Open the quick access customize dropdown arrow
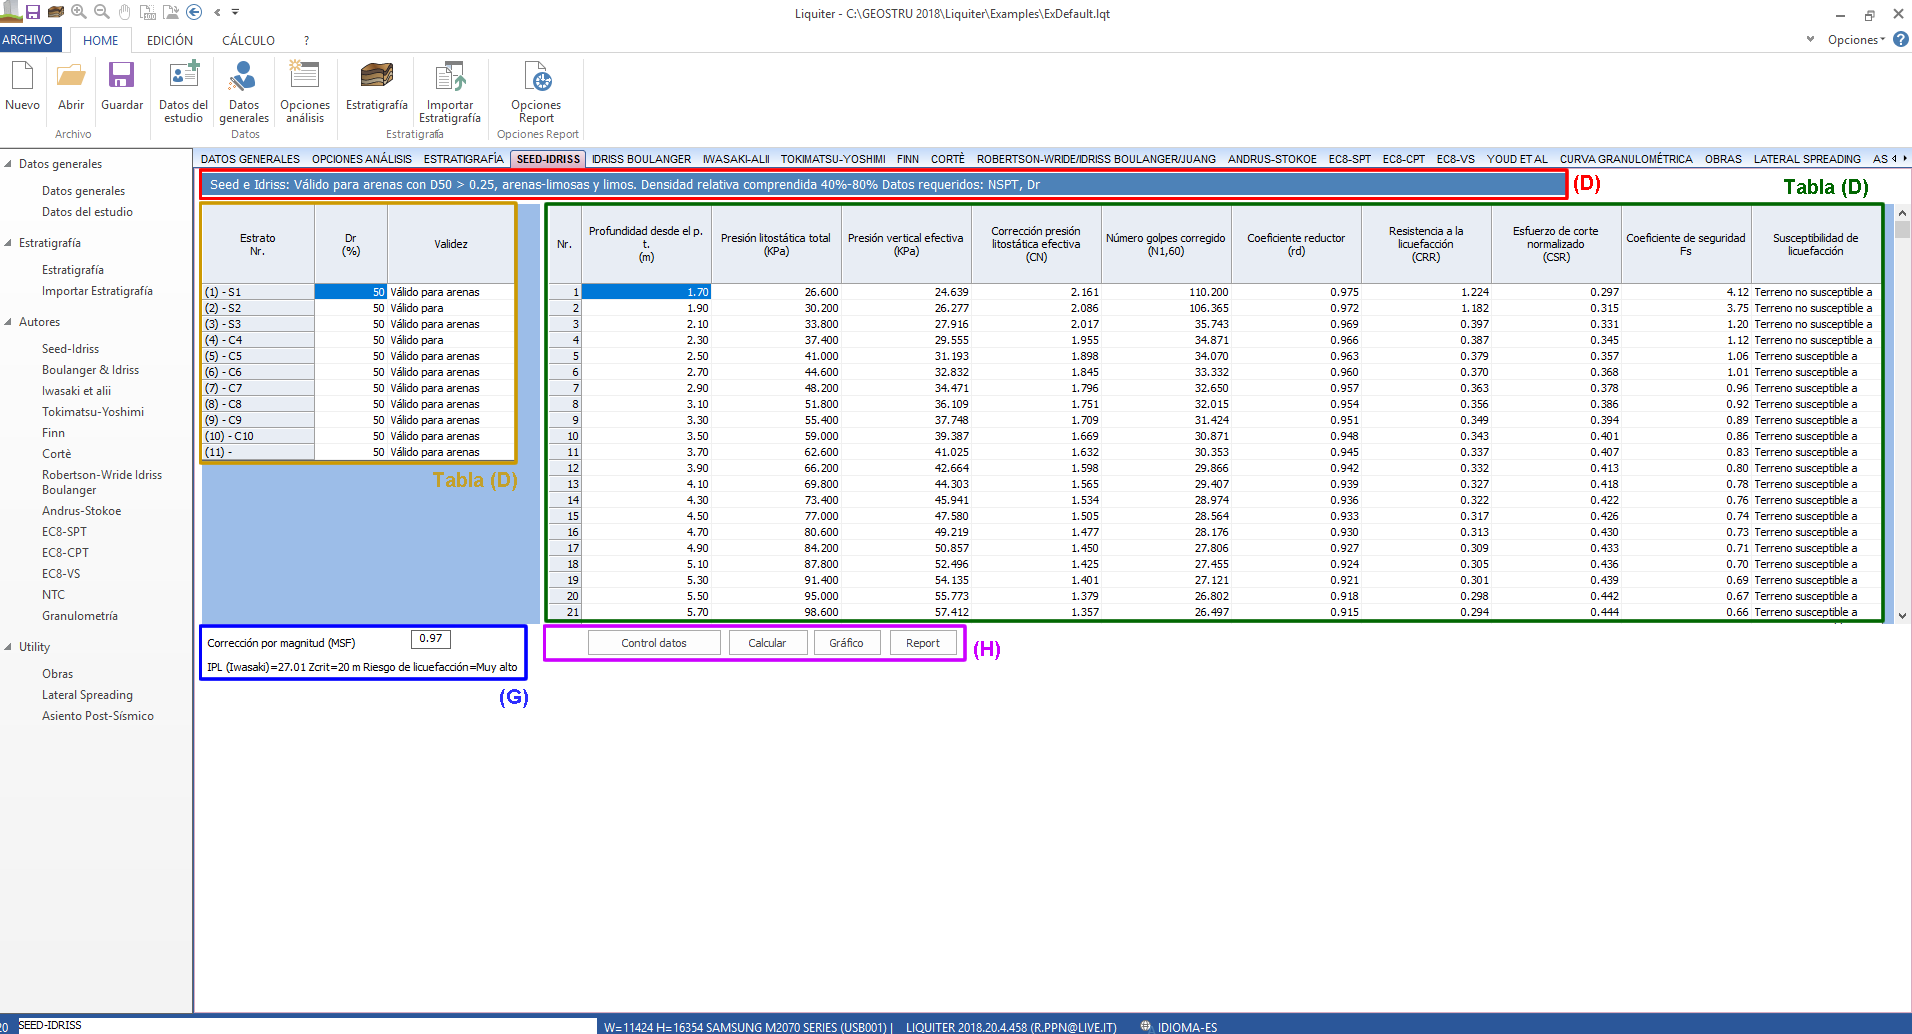 tap(236, 12)
